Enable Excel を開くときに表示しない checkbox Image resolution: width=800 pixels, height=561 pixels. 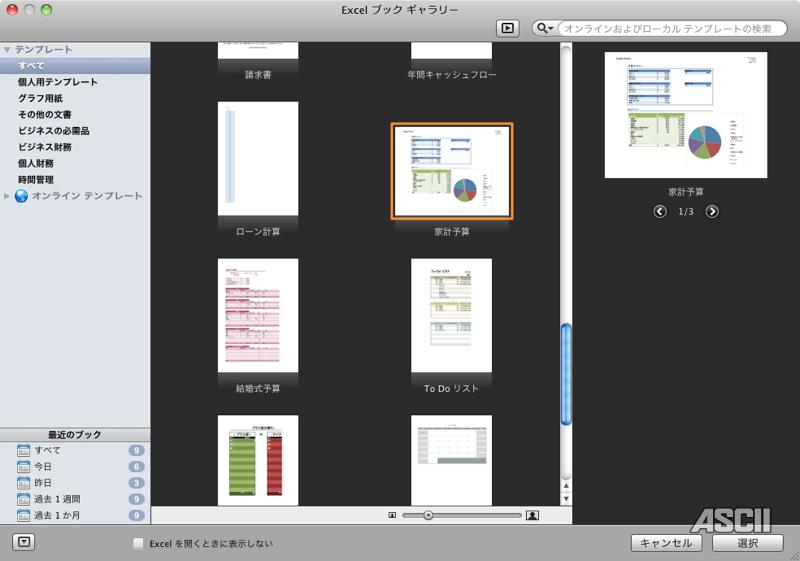[x=138, y=544]
